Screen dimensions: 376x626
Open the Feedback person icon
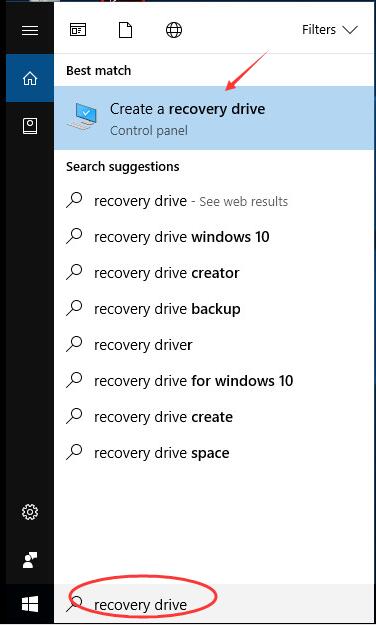(30, 560)
